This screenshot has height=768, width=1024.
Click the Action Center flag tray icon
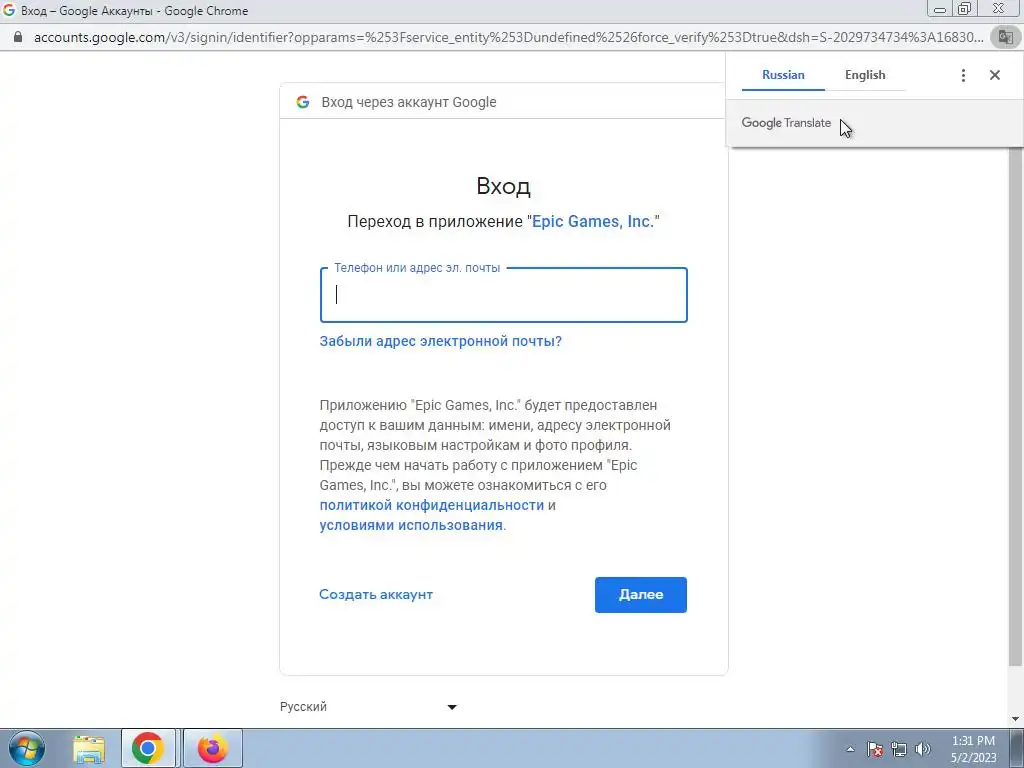click(875, 749)
